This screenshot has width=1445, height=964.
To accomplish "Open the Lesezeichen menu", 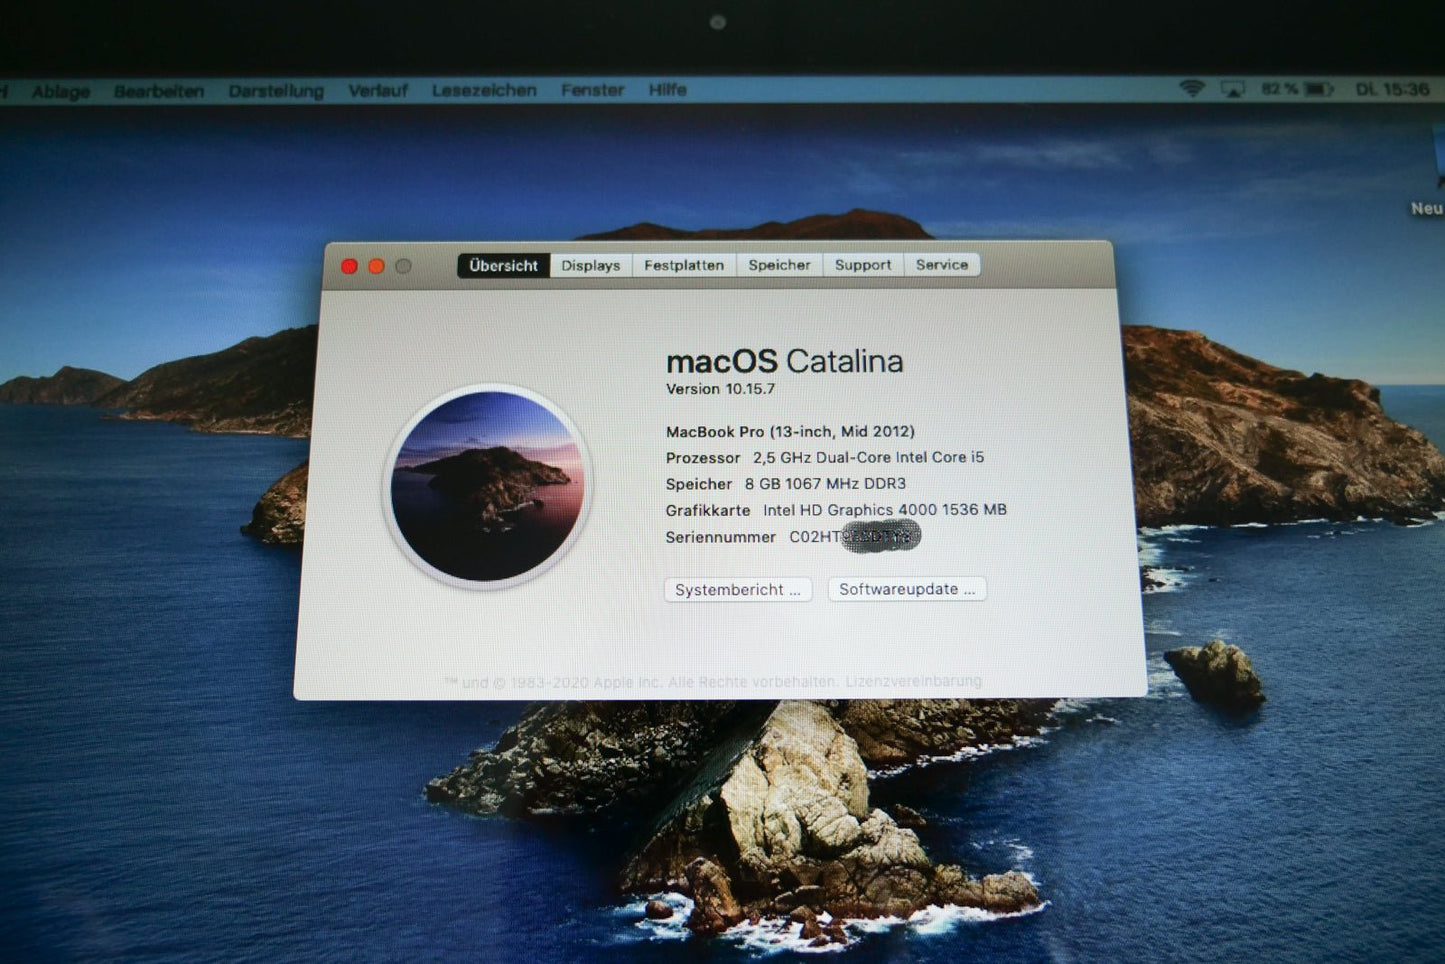I will coord(484,90).
